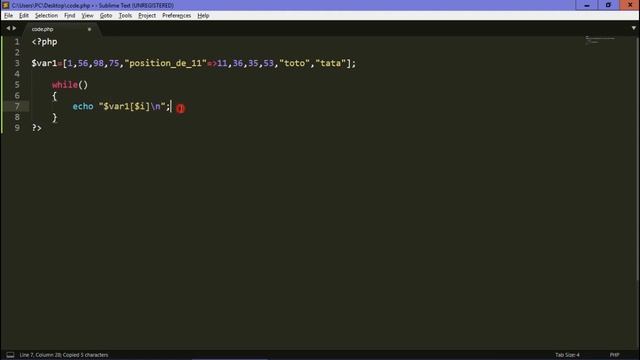Open the File menu
The image size is (640, 360).
(x=8, y=16)
